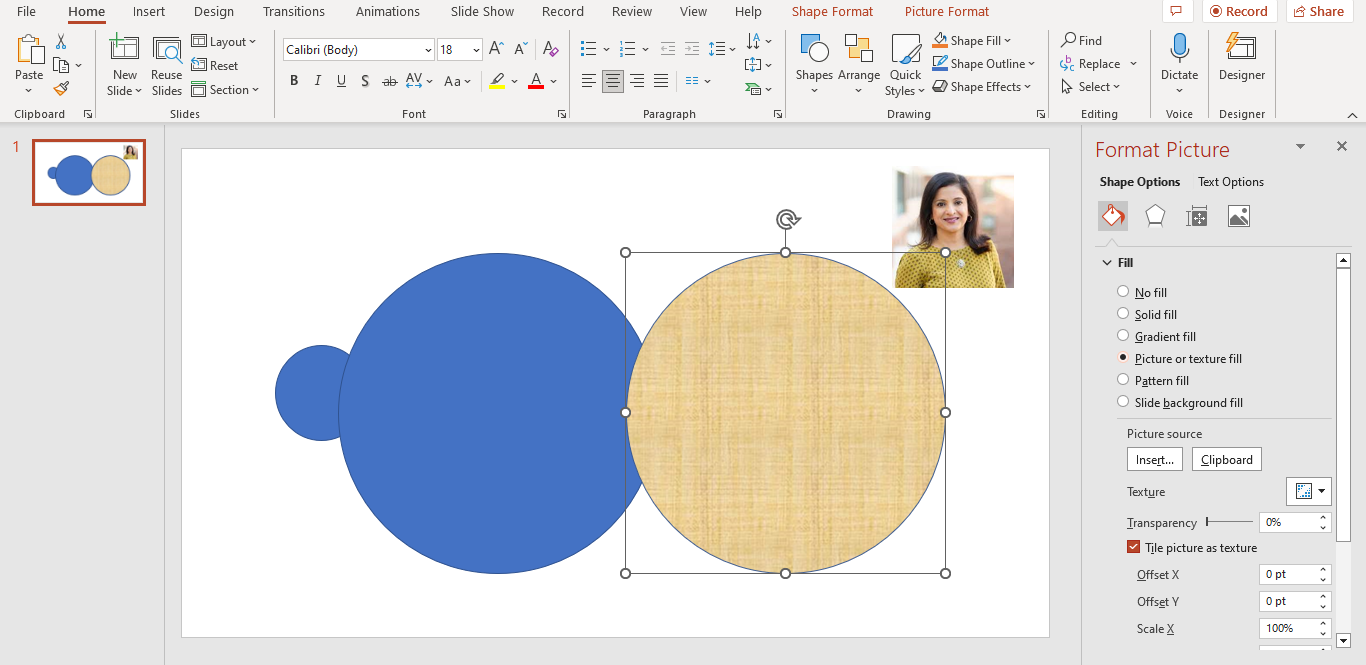
Task: Open the Fill & Line panel icon
Action: point(1112,215)
